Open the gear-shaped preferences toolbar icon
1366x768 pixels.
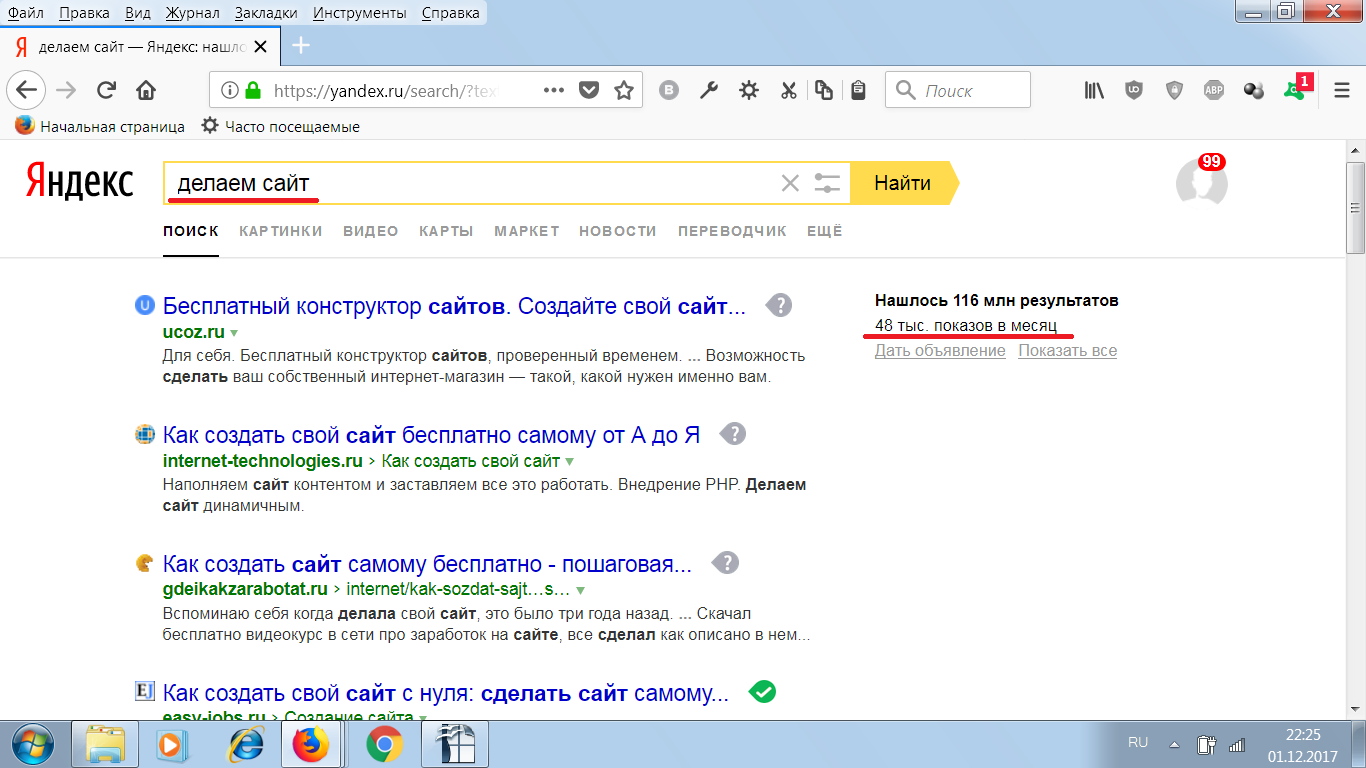pyautogui.click(x=749, y=90)
